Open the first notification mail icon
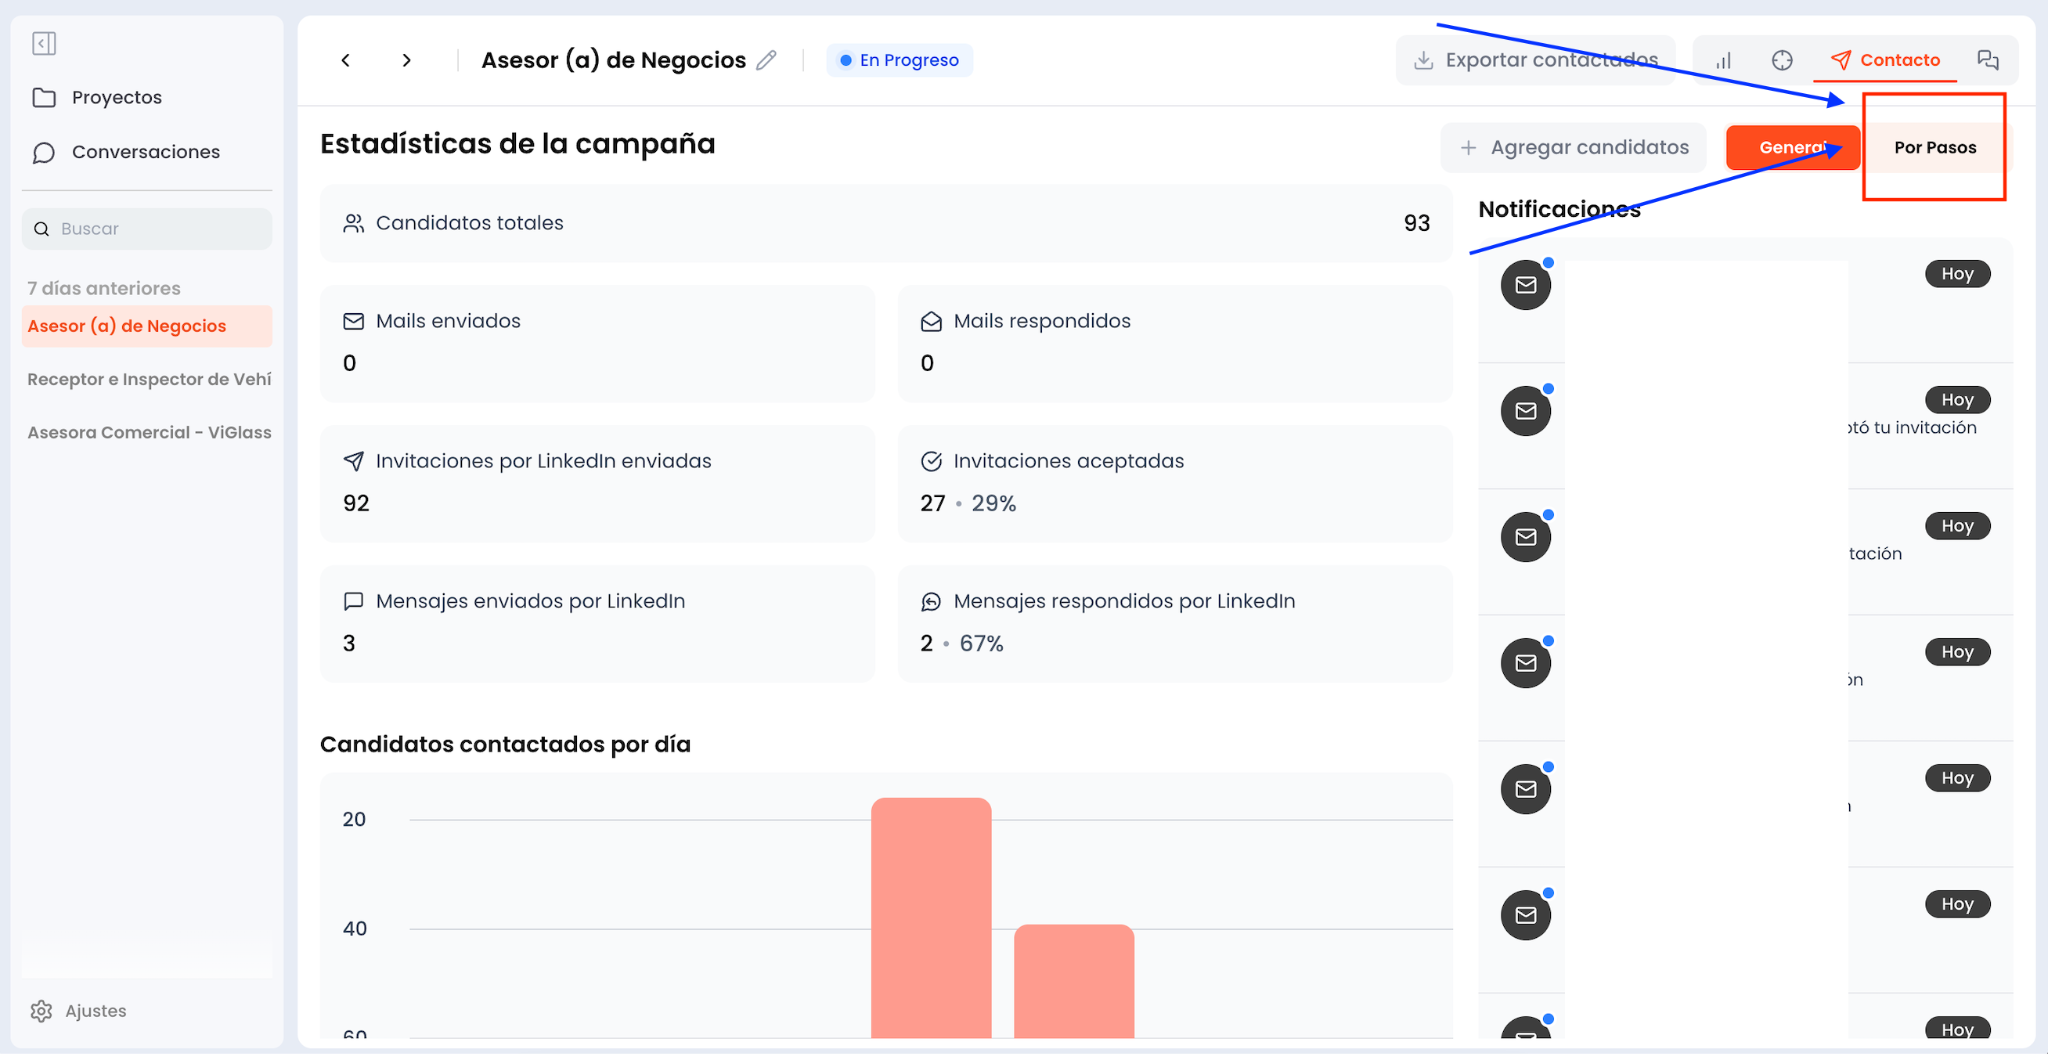The image size is (2048, 1054). (x=1526, y=285)
